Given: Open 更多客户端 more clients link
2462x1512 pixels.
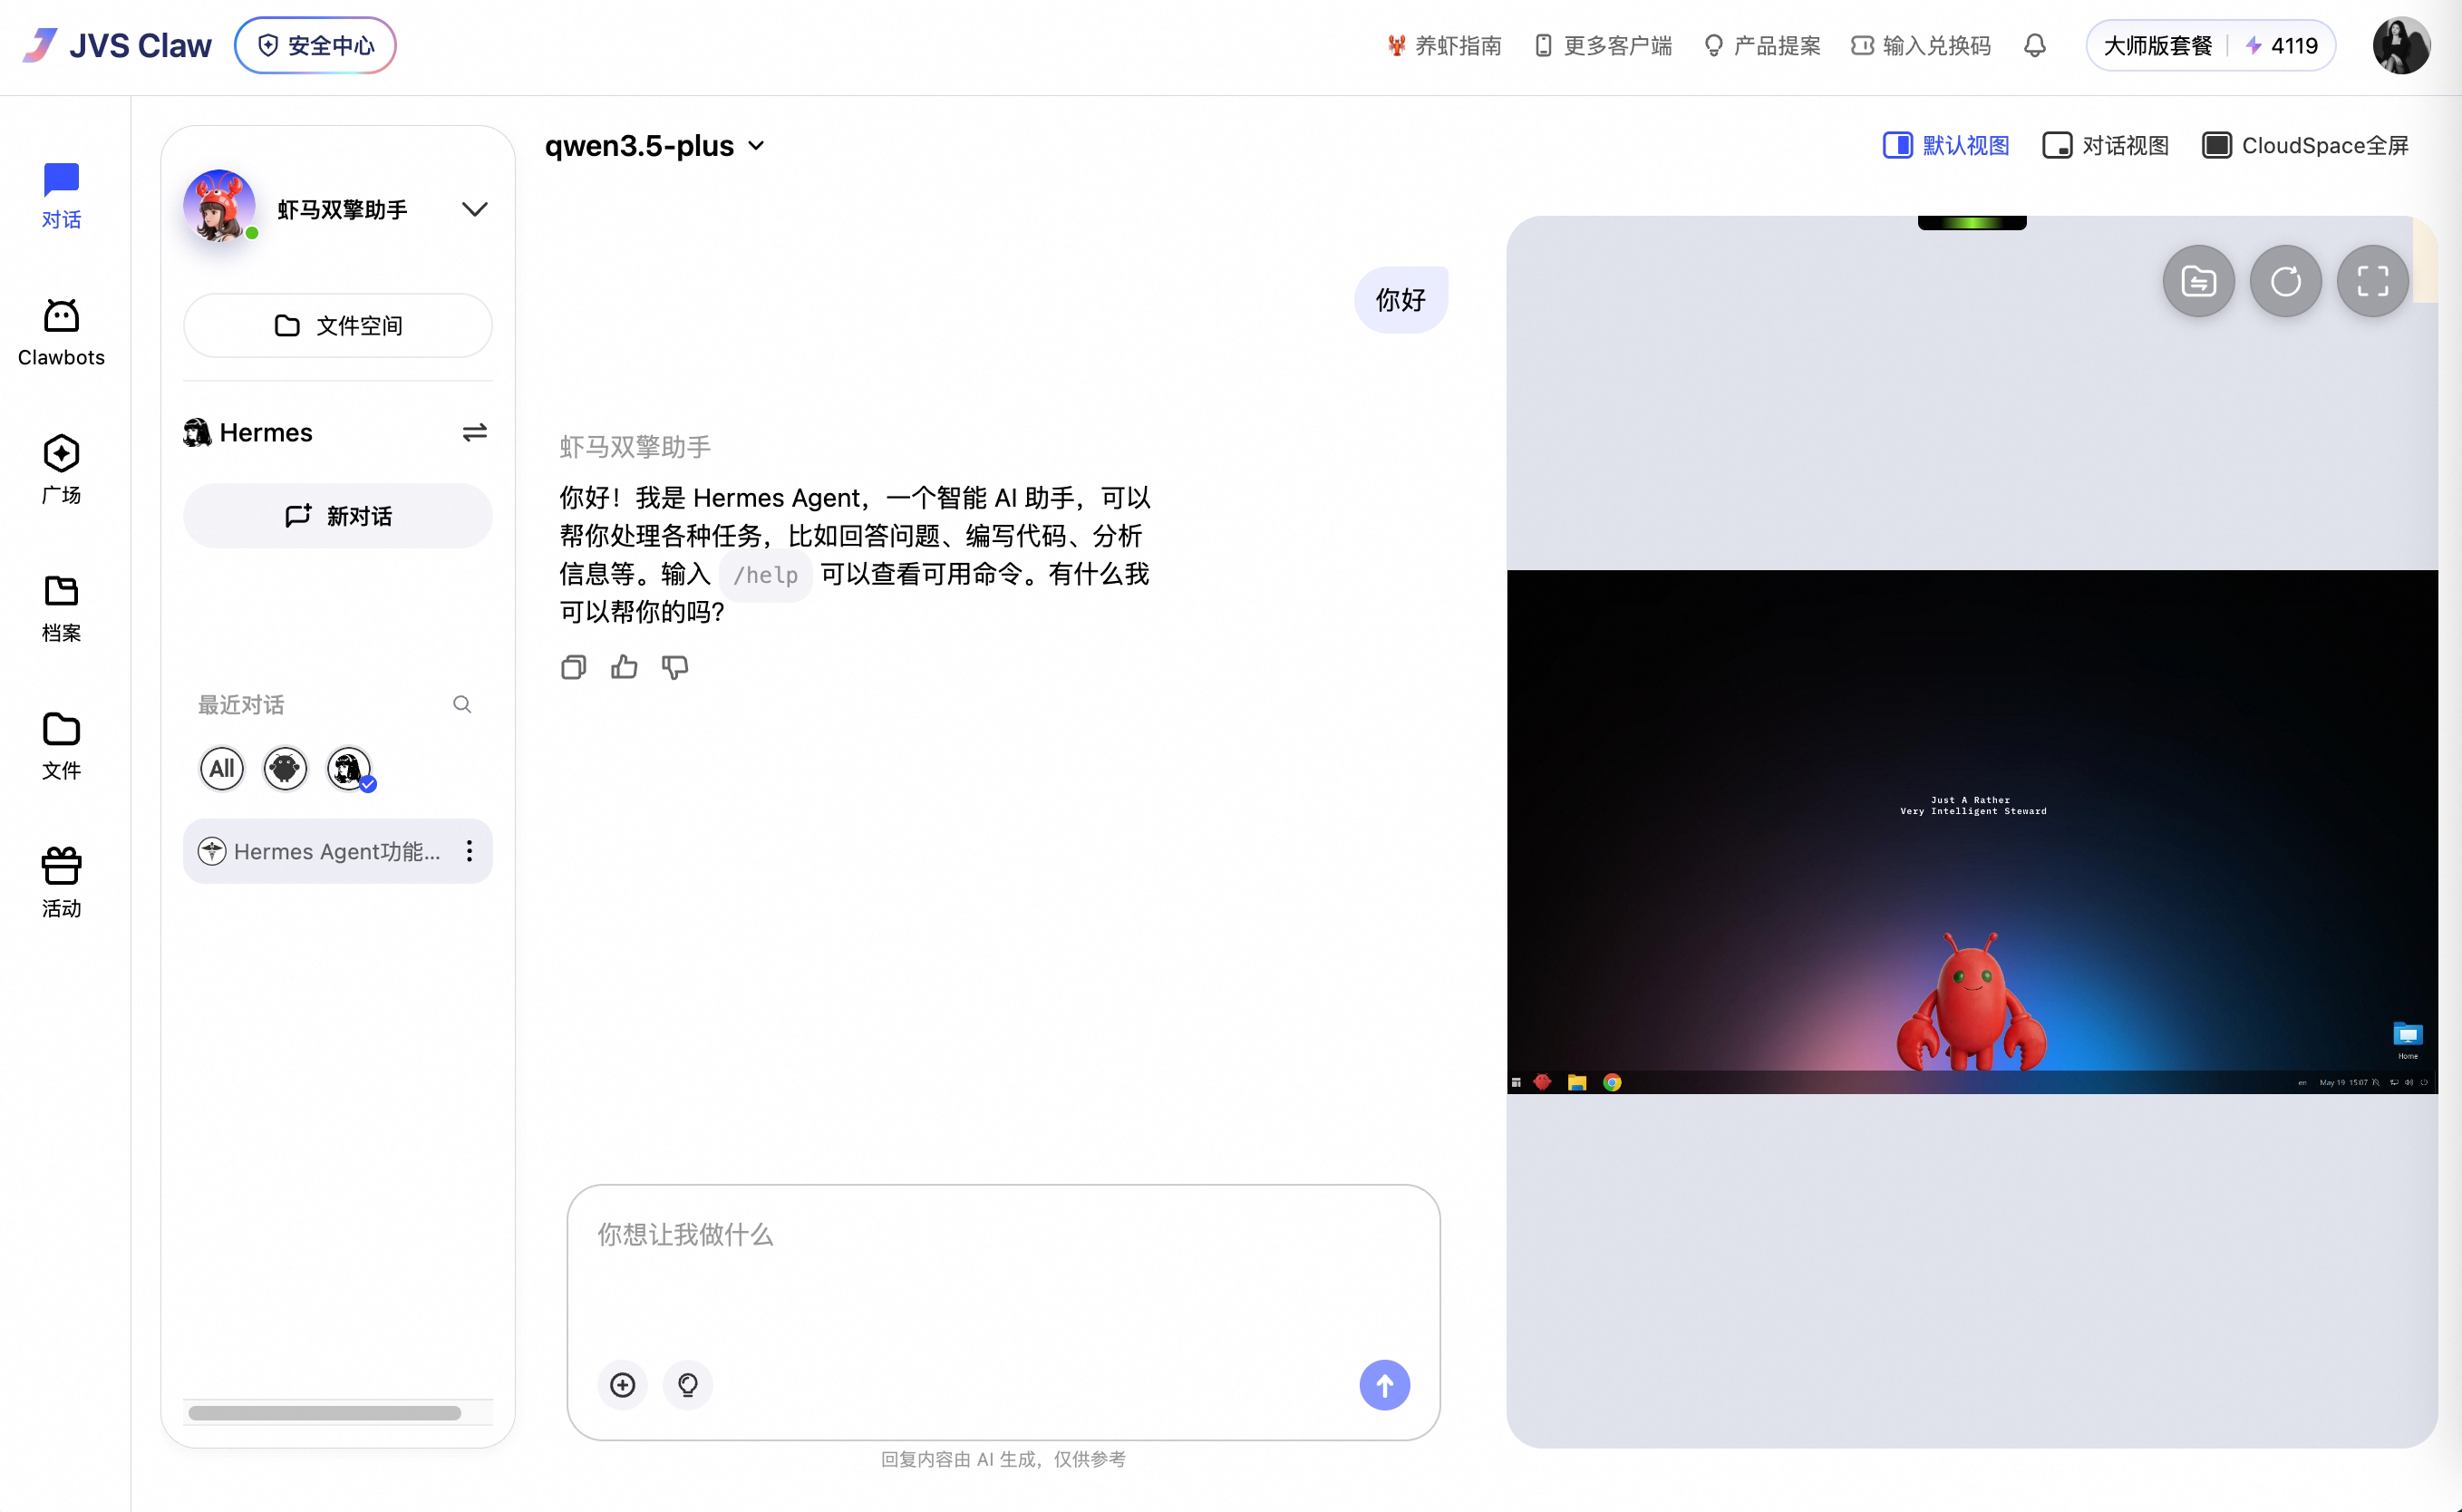Looking at the screenshot, I should pos(1603,46).
